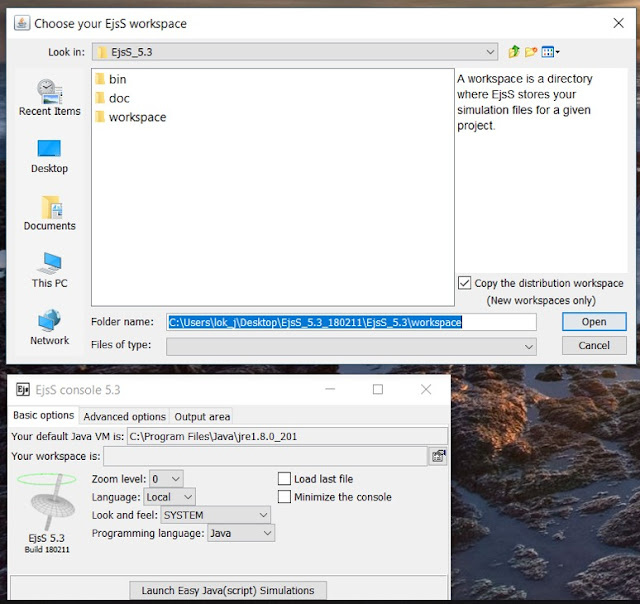Select Network in the sidebar
The height and width of the screenshot is (604, 640).
[49, 327]
